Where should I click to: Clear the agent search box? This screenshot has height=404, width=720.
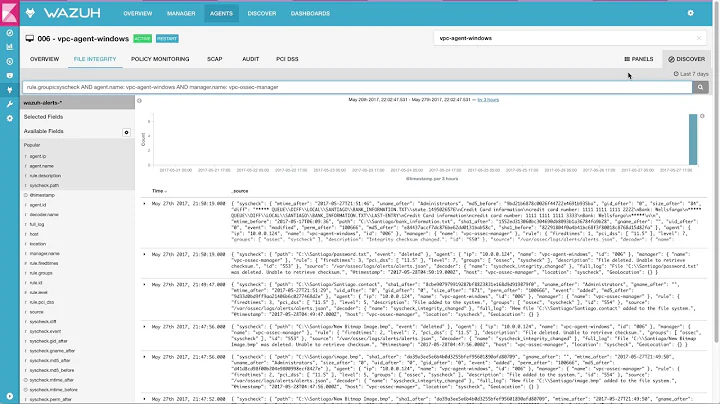pyautogui.click(x=699, y=38)
